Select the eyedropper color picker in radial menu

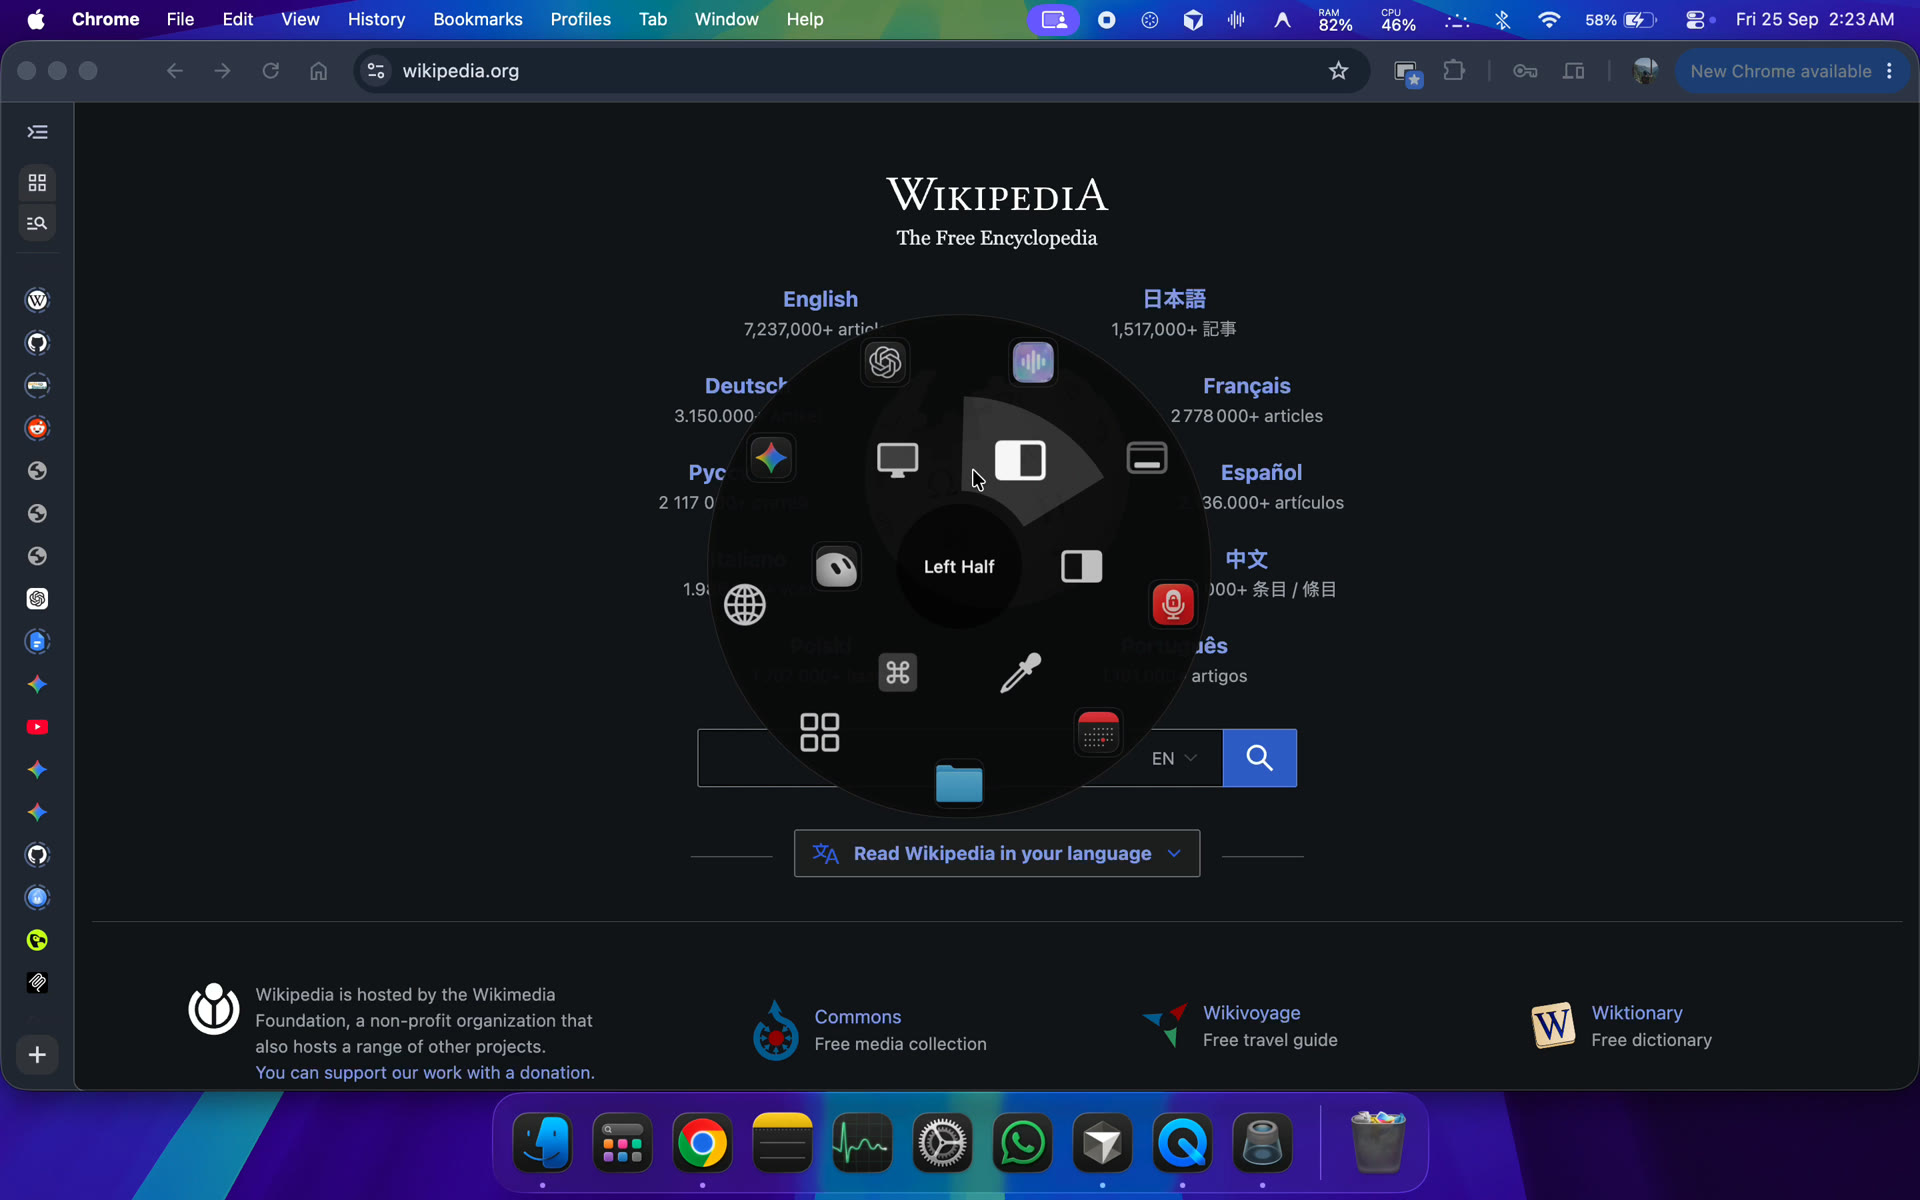tap(1021, 672)
